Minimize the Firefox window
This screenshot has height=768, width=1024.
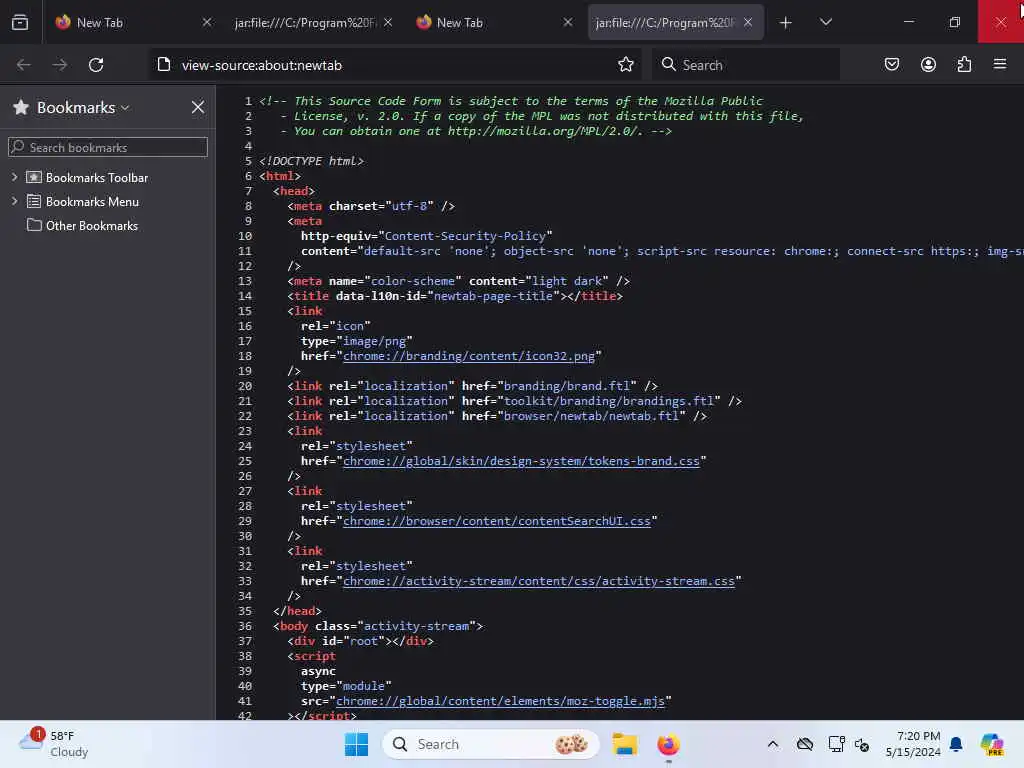[908, 22]
